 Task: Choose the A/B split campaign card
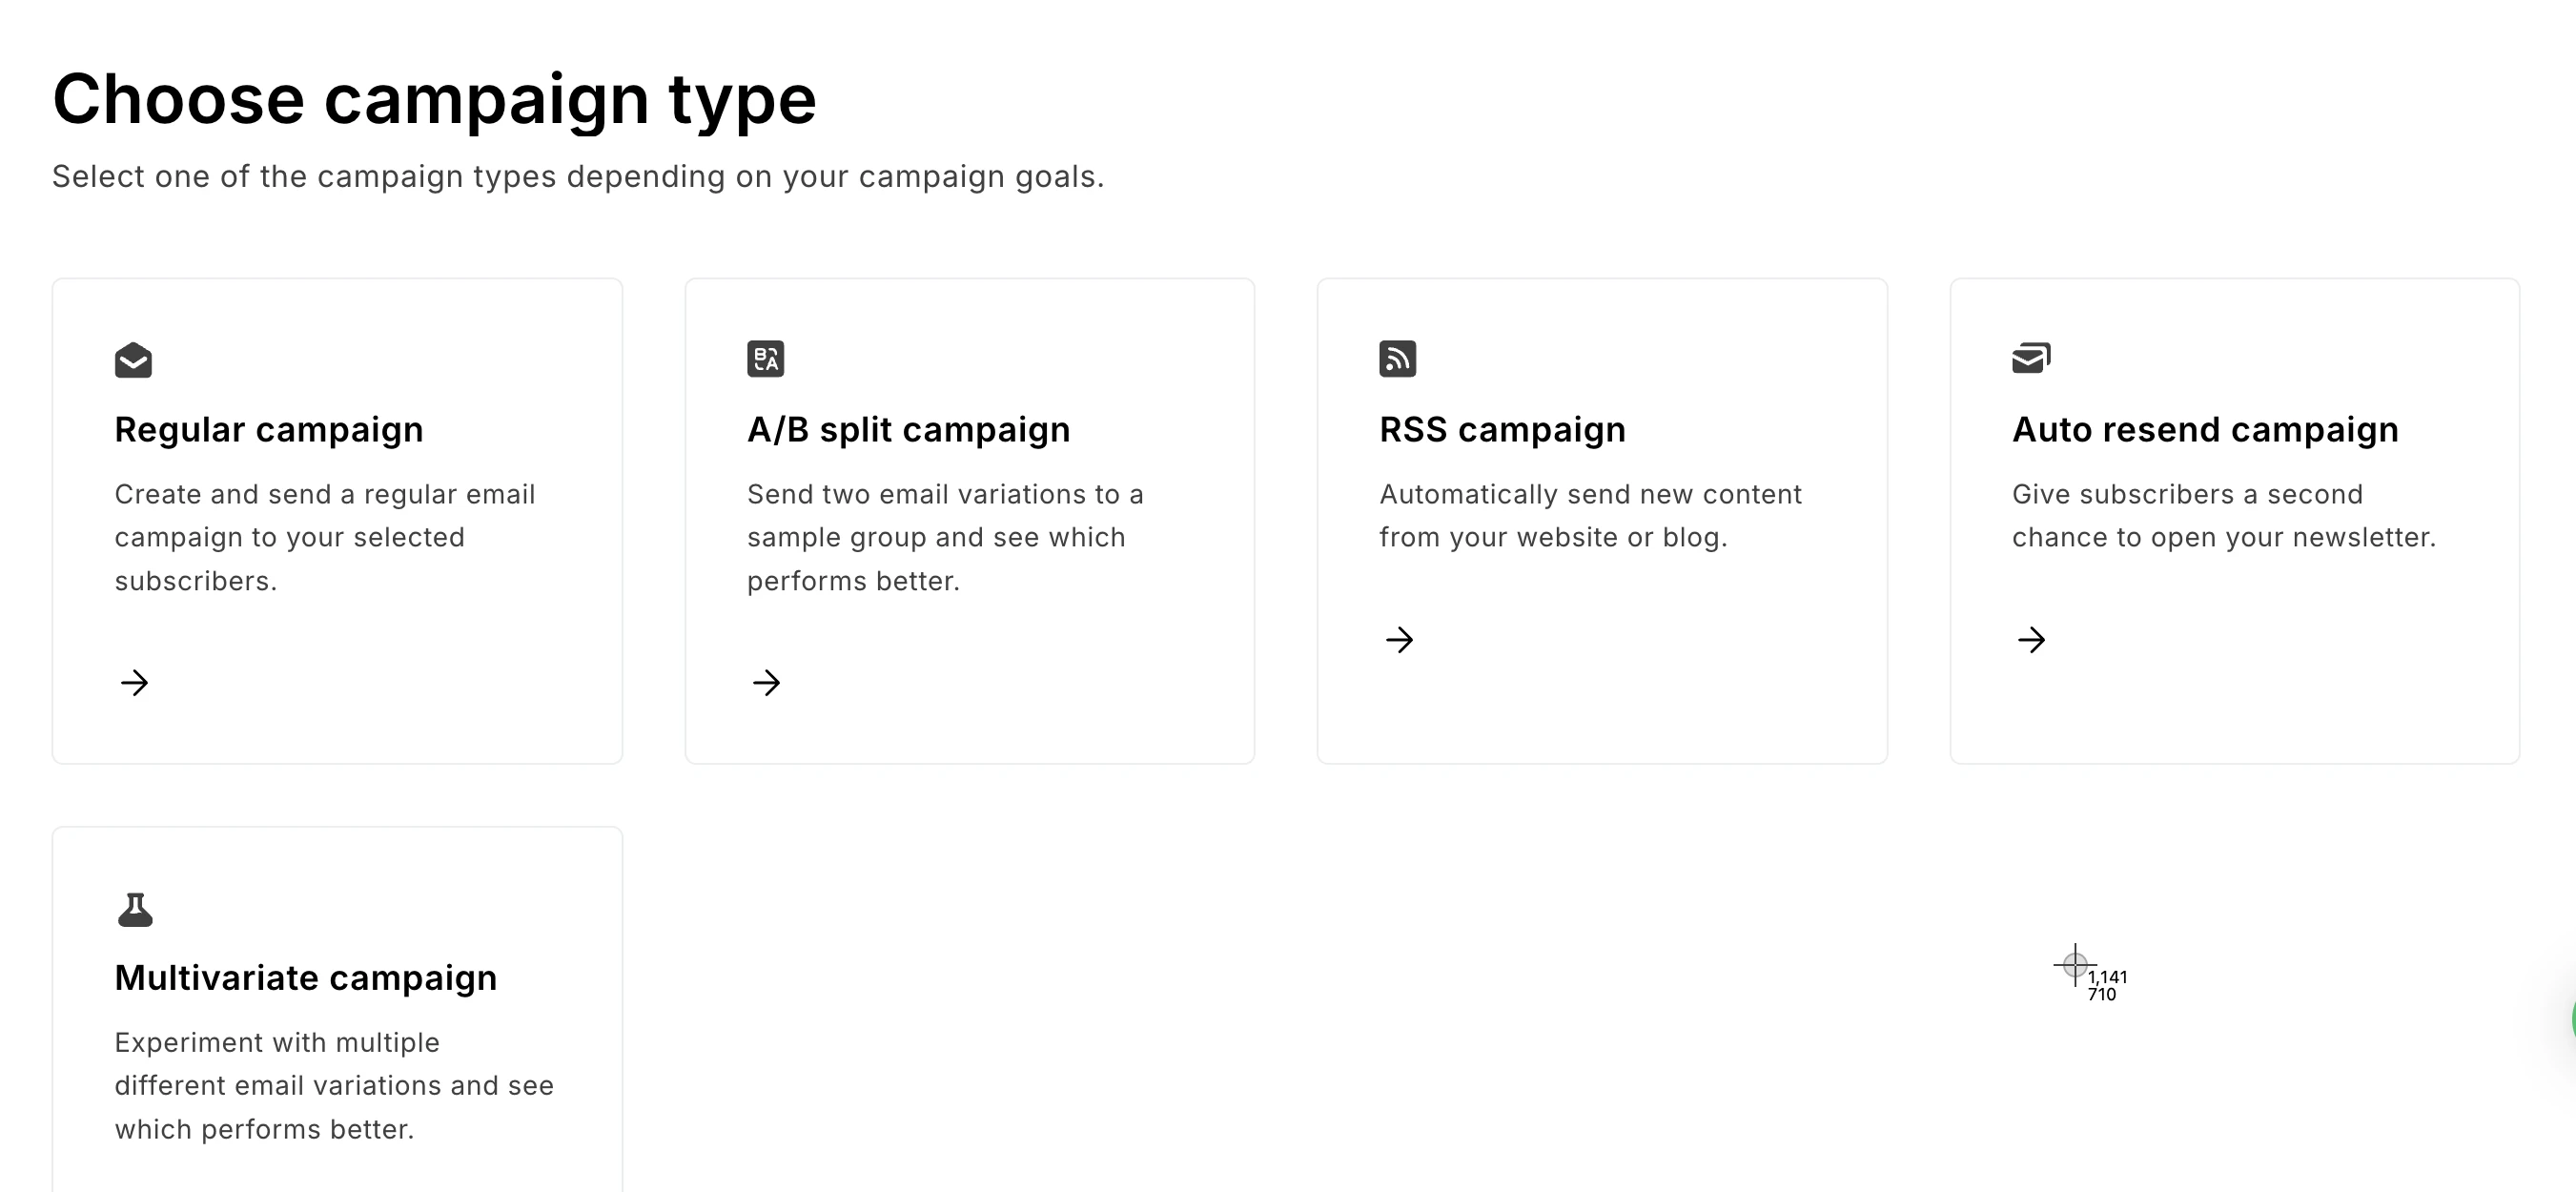970,520
